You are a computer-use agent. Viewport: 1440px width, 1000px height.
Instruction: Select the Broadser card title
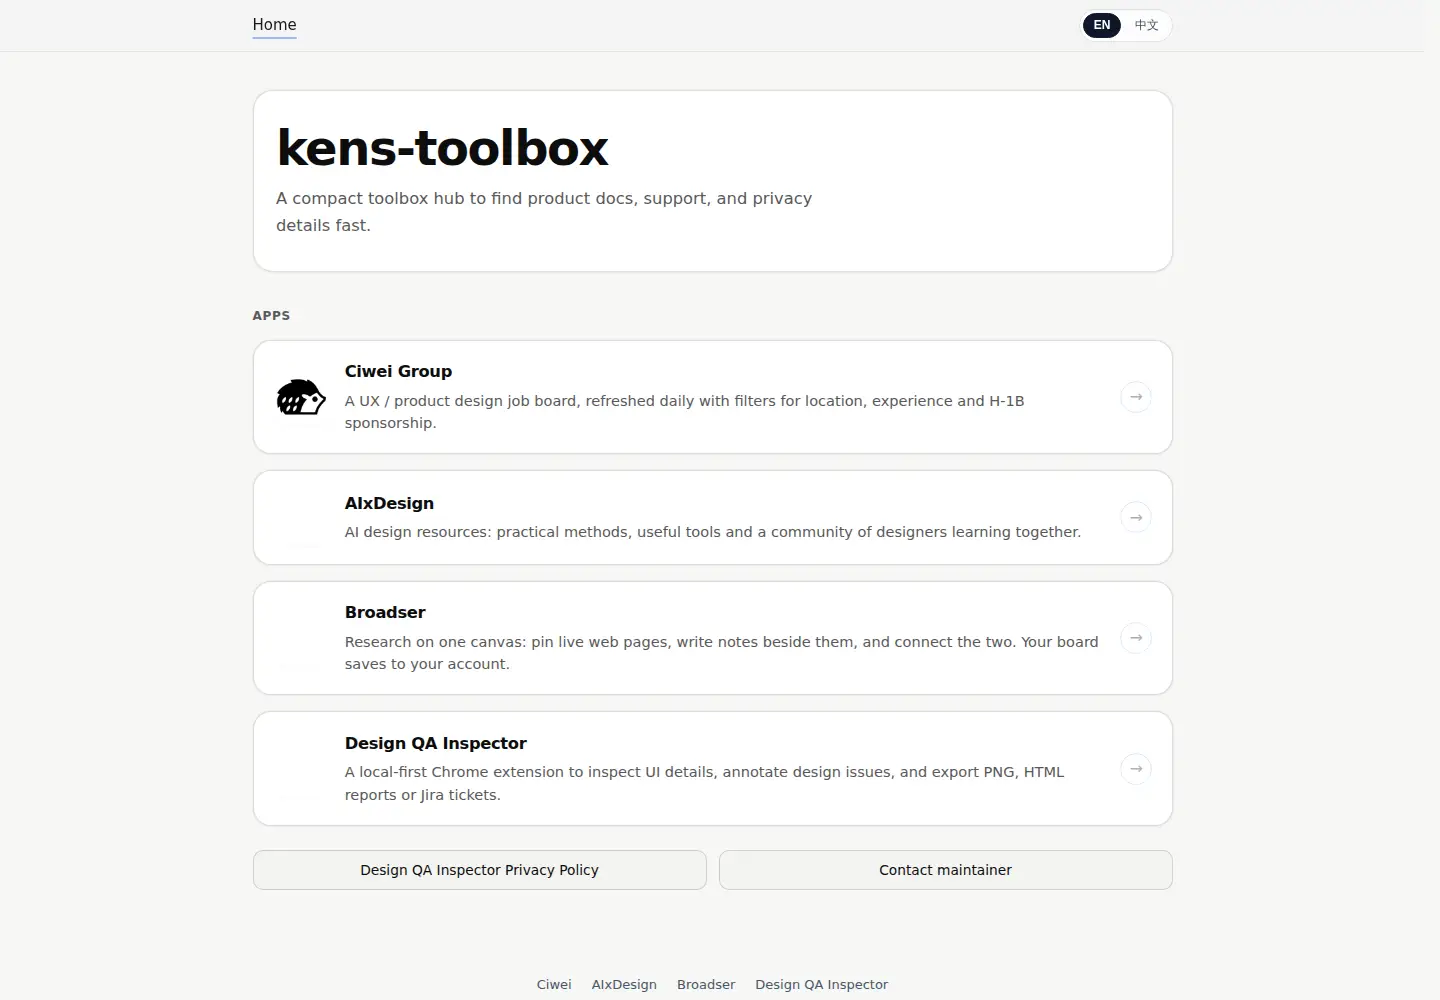385,612
